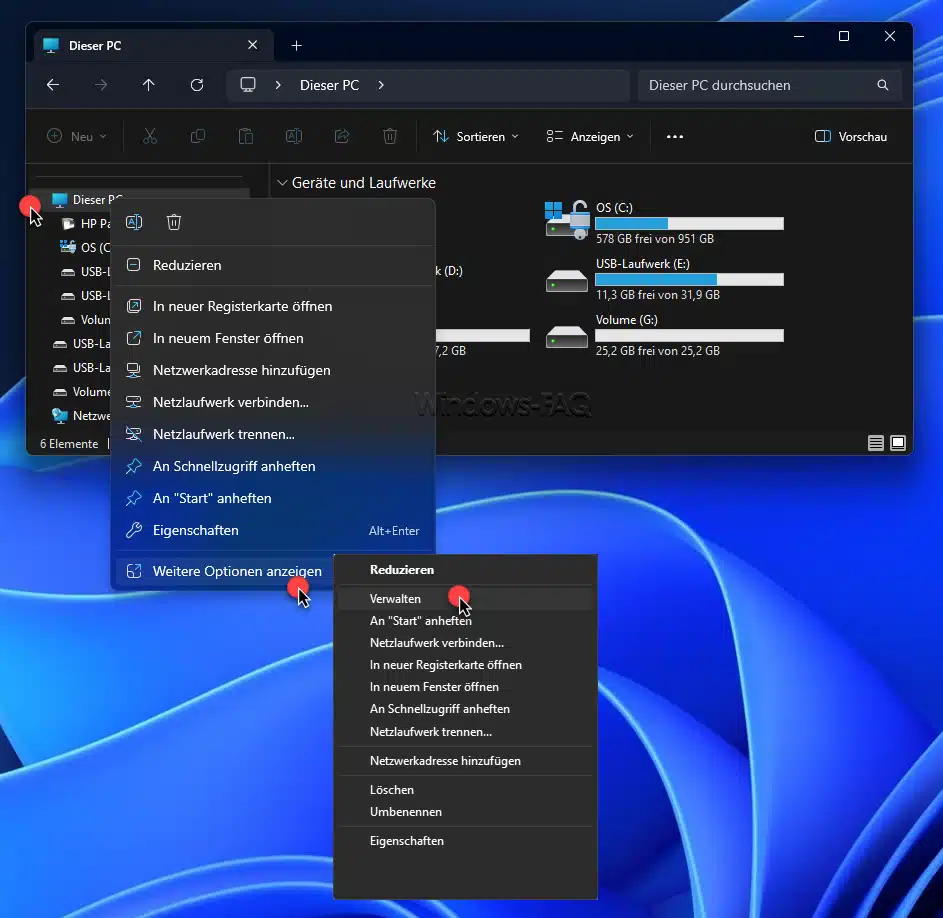This screenshot has width=943, height=918.
Task: Open the USB-Laufwerk (E:) drive icon
Action: [567, 280]
